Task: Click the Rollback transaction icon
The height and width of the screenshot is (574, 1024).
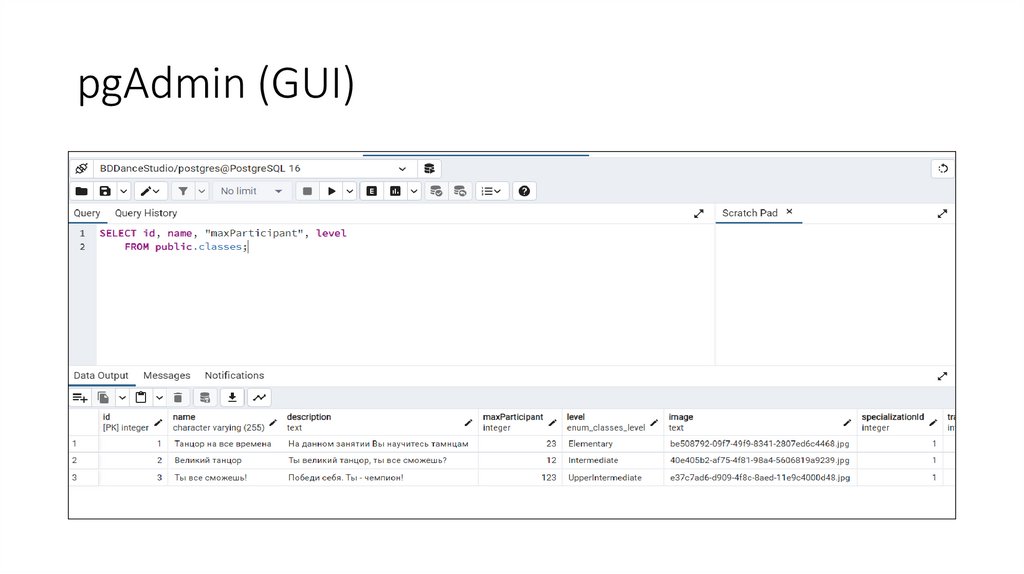Action: (x=460, y=191)
